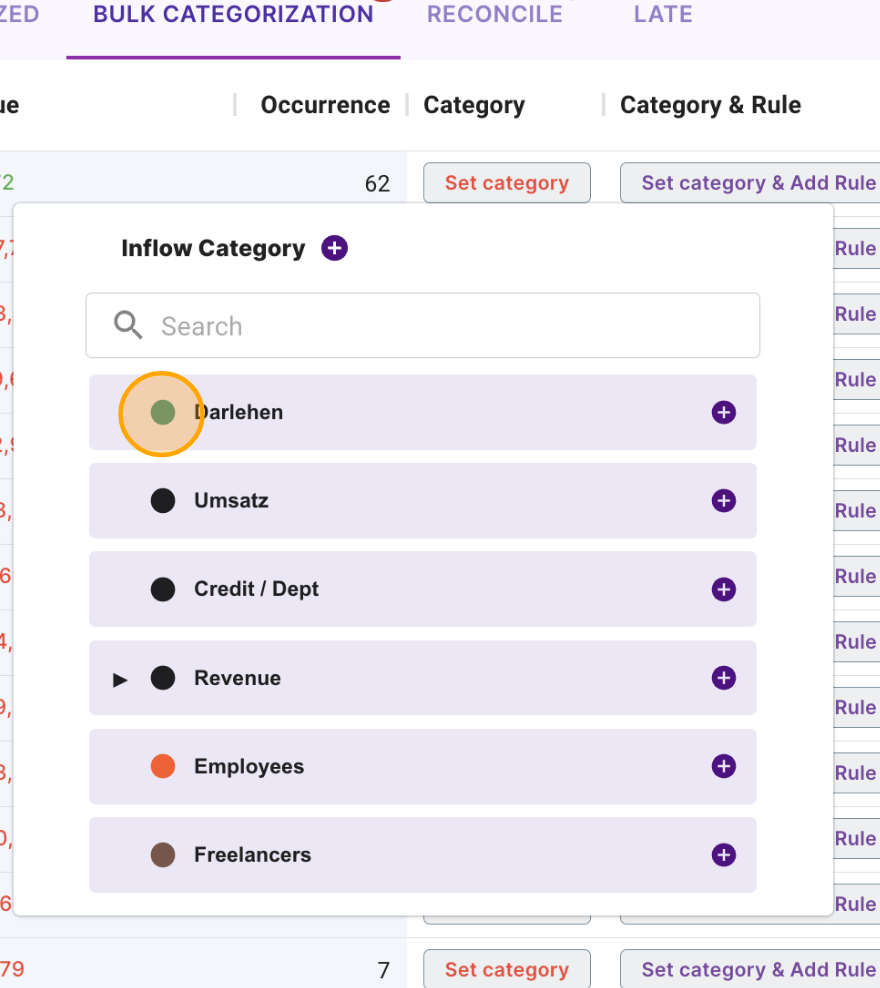
Task: Click the green Darlehen color dot
Action: 163,412
